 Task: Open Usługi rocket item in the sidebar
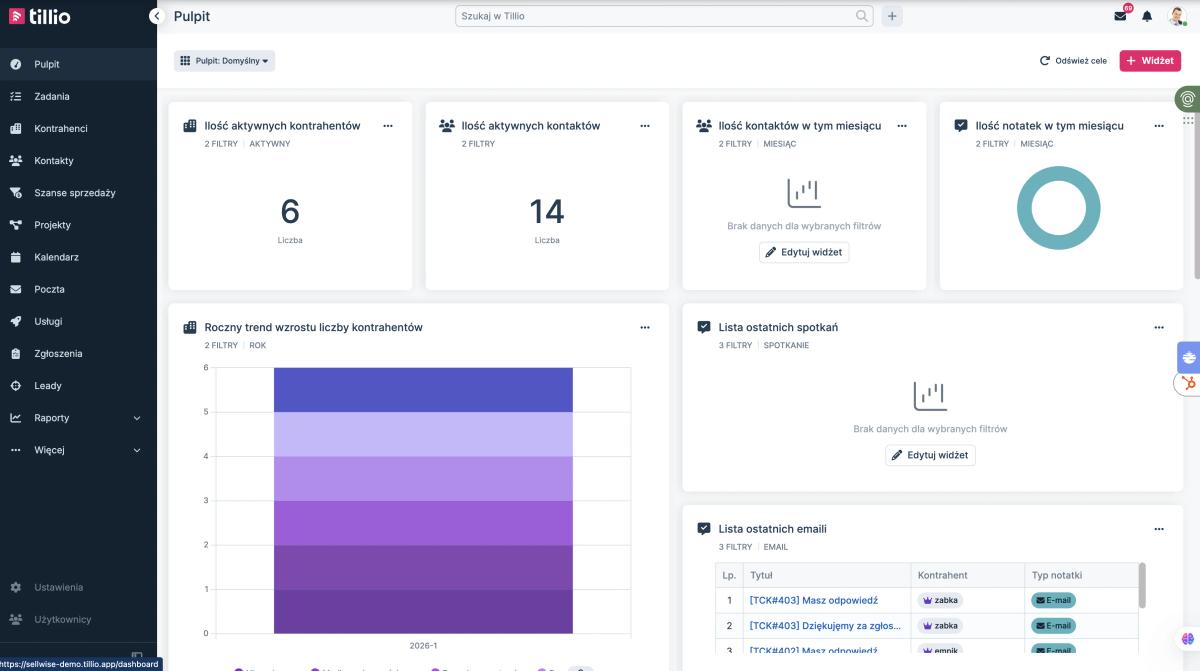coord(78,321)
